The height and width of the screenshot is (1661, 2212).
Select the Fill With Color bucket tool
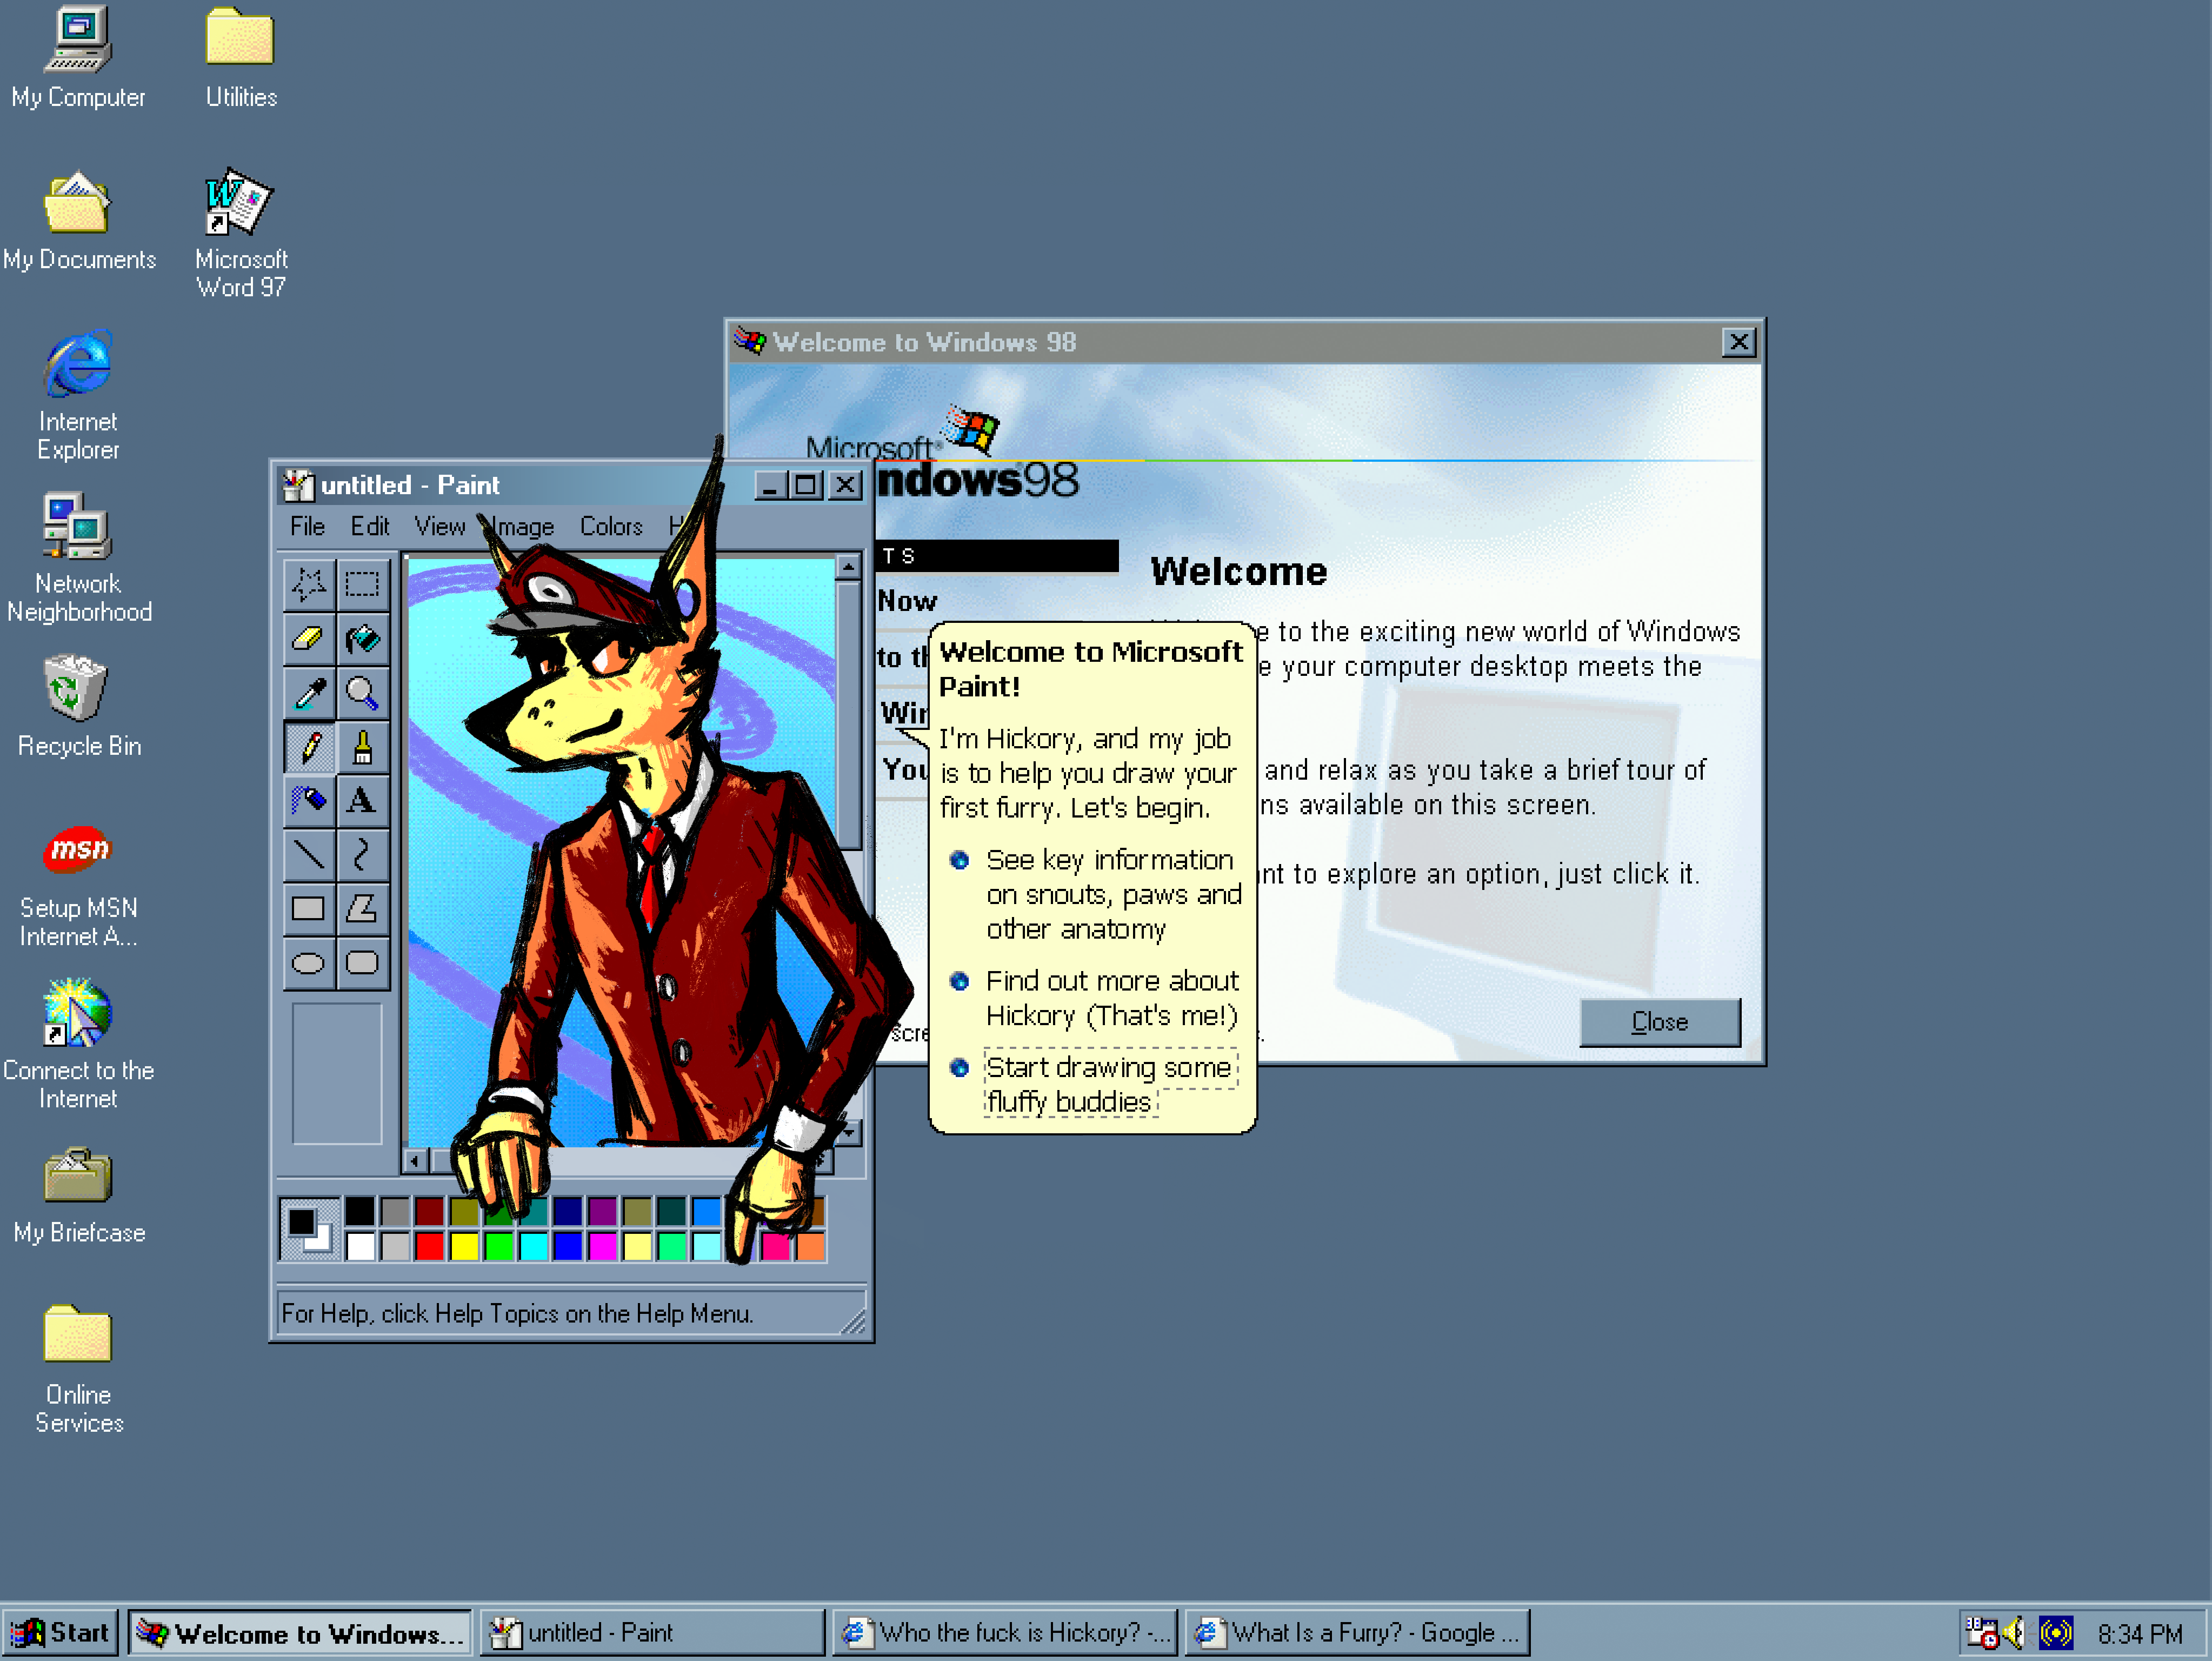(362, 638)
